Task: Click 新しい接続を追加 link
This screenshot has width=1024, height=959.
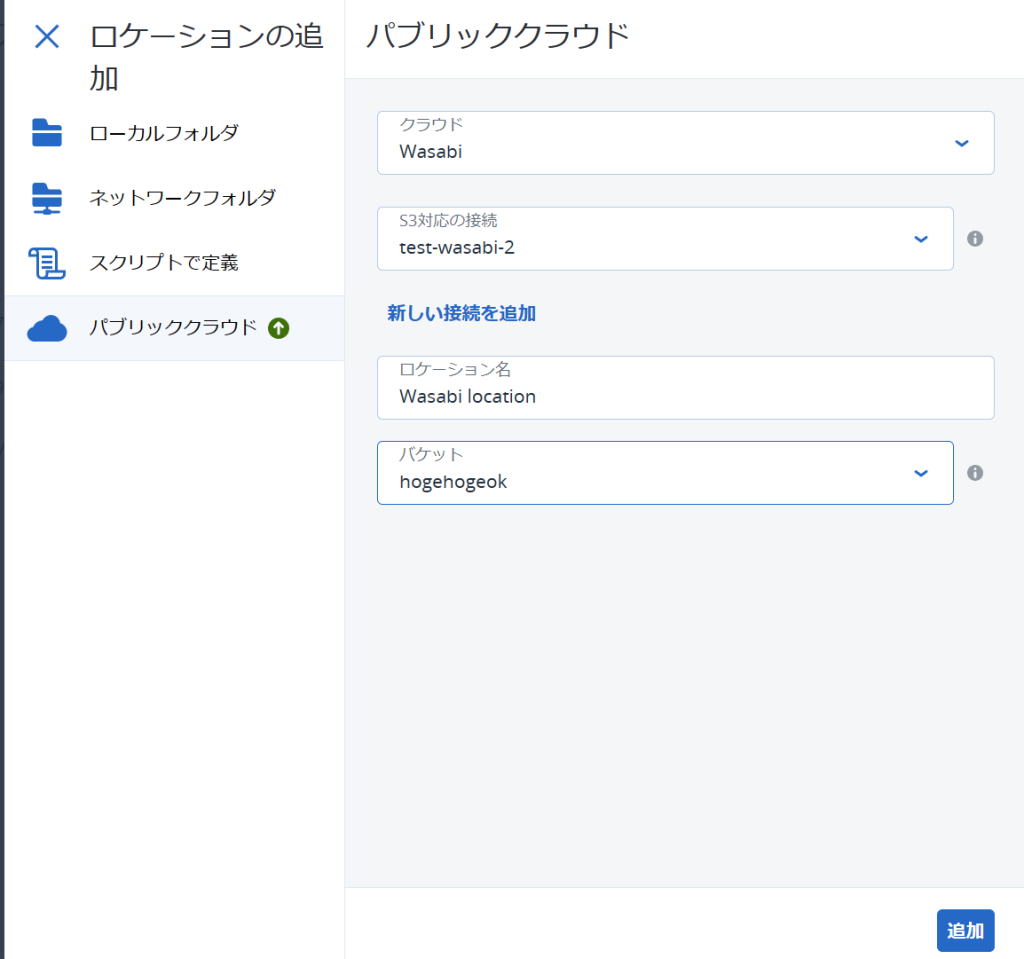Action: coord(462,313)
